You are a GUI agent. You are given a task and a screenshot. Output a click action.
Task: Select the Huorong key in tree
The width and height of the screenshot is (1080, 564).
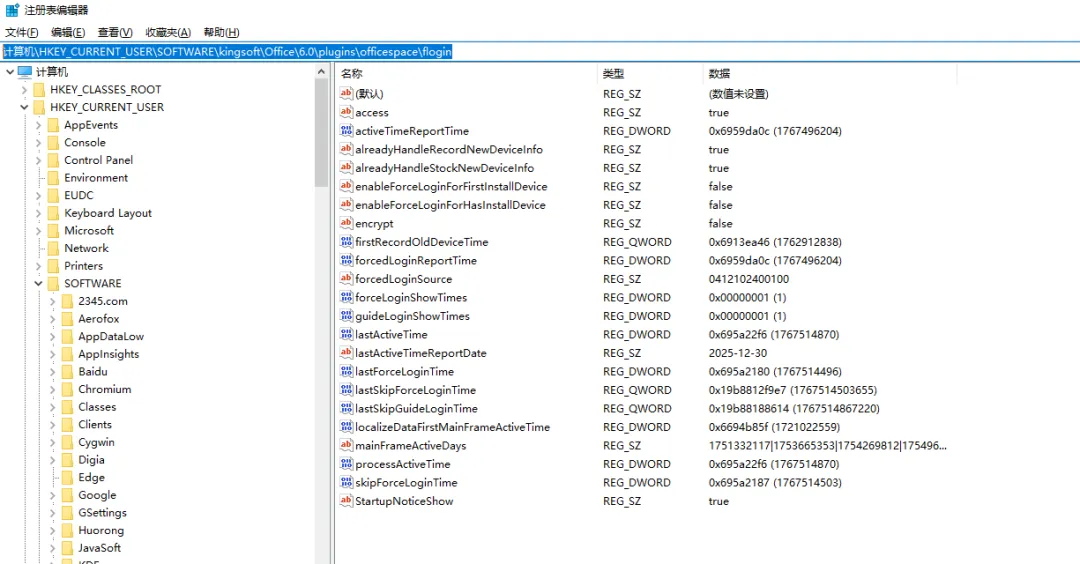(101, 530)
